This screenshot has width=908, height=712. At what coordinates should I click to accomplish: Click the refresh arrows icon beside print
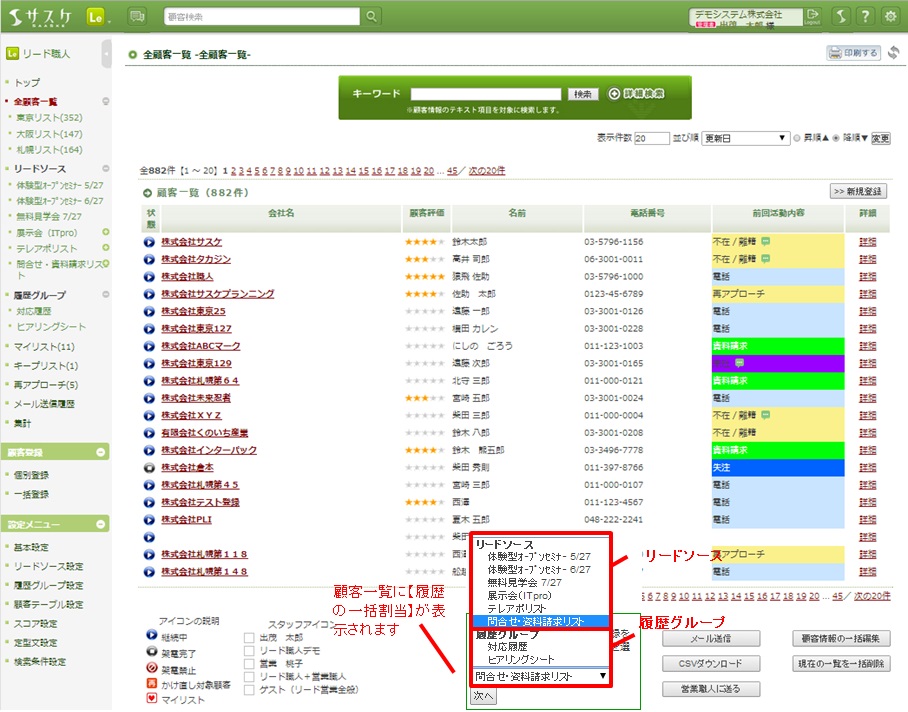click(893, 53)
